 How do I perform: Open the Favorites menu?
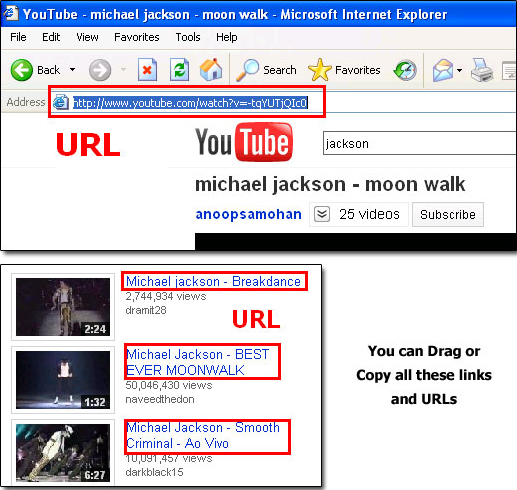(x=137, y=37)
